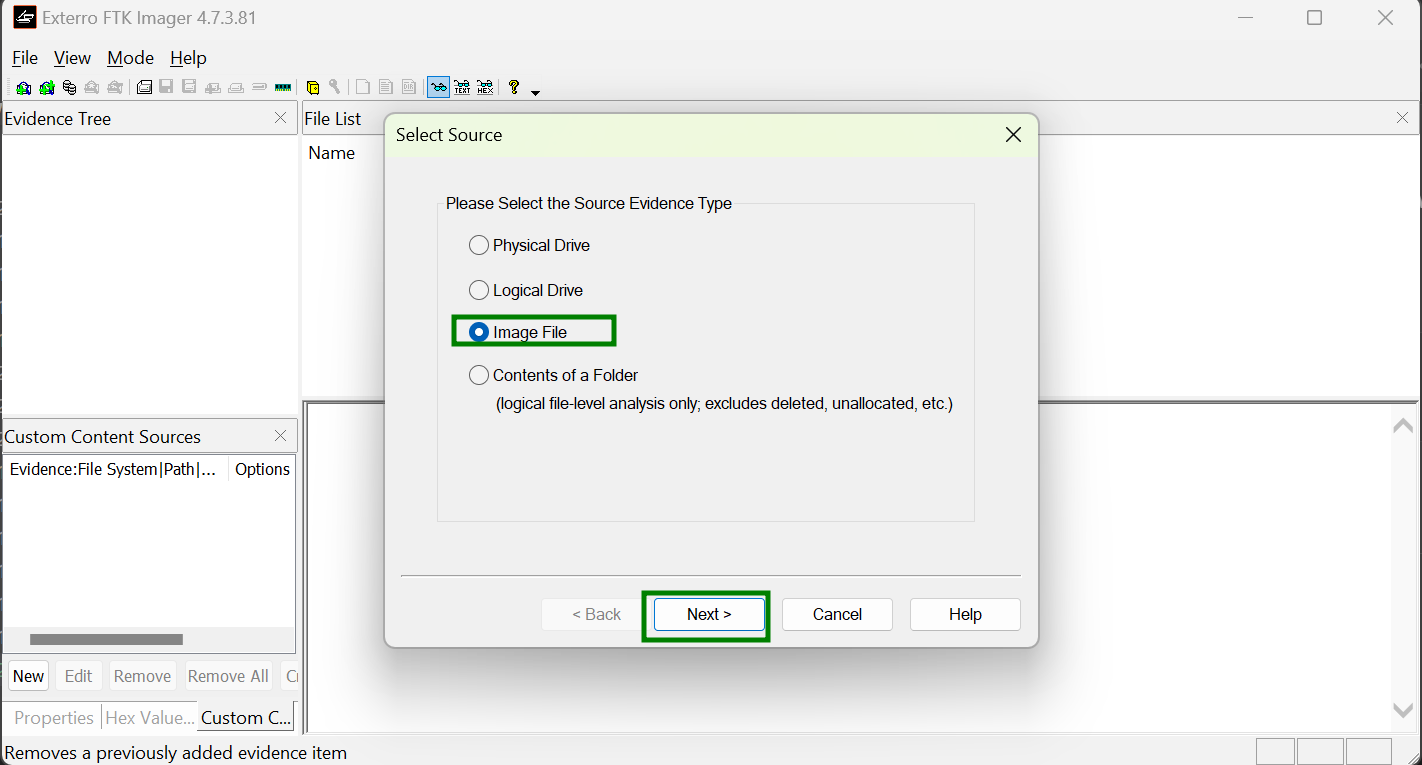Screen dimensions: 1422x765
Task: Click the Export Disk Image floppy icon
Action: coord(166,88)
